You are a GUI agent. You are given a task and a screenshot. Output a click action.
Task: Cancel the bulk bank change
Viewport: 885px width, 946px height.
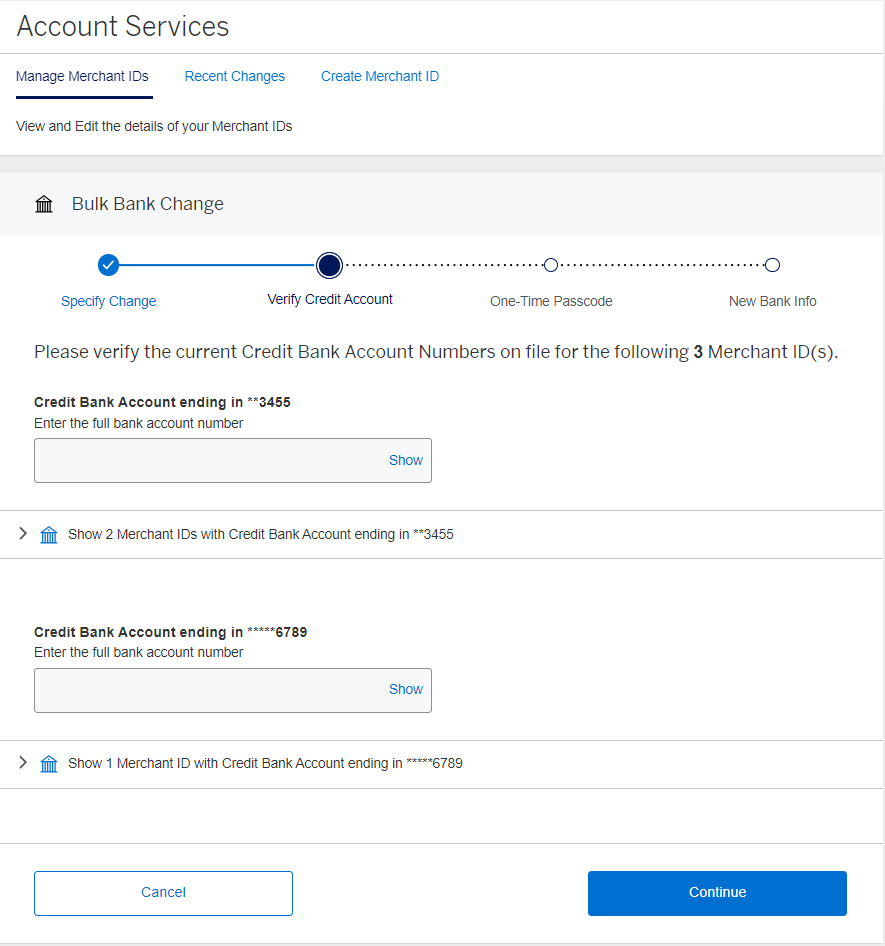tap(163, 893)
